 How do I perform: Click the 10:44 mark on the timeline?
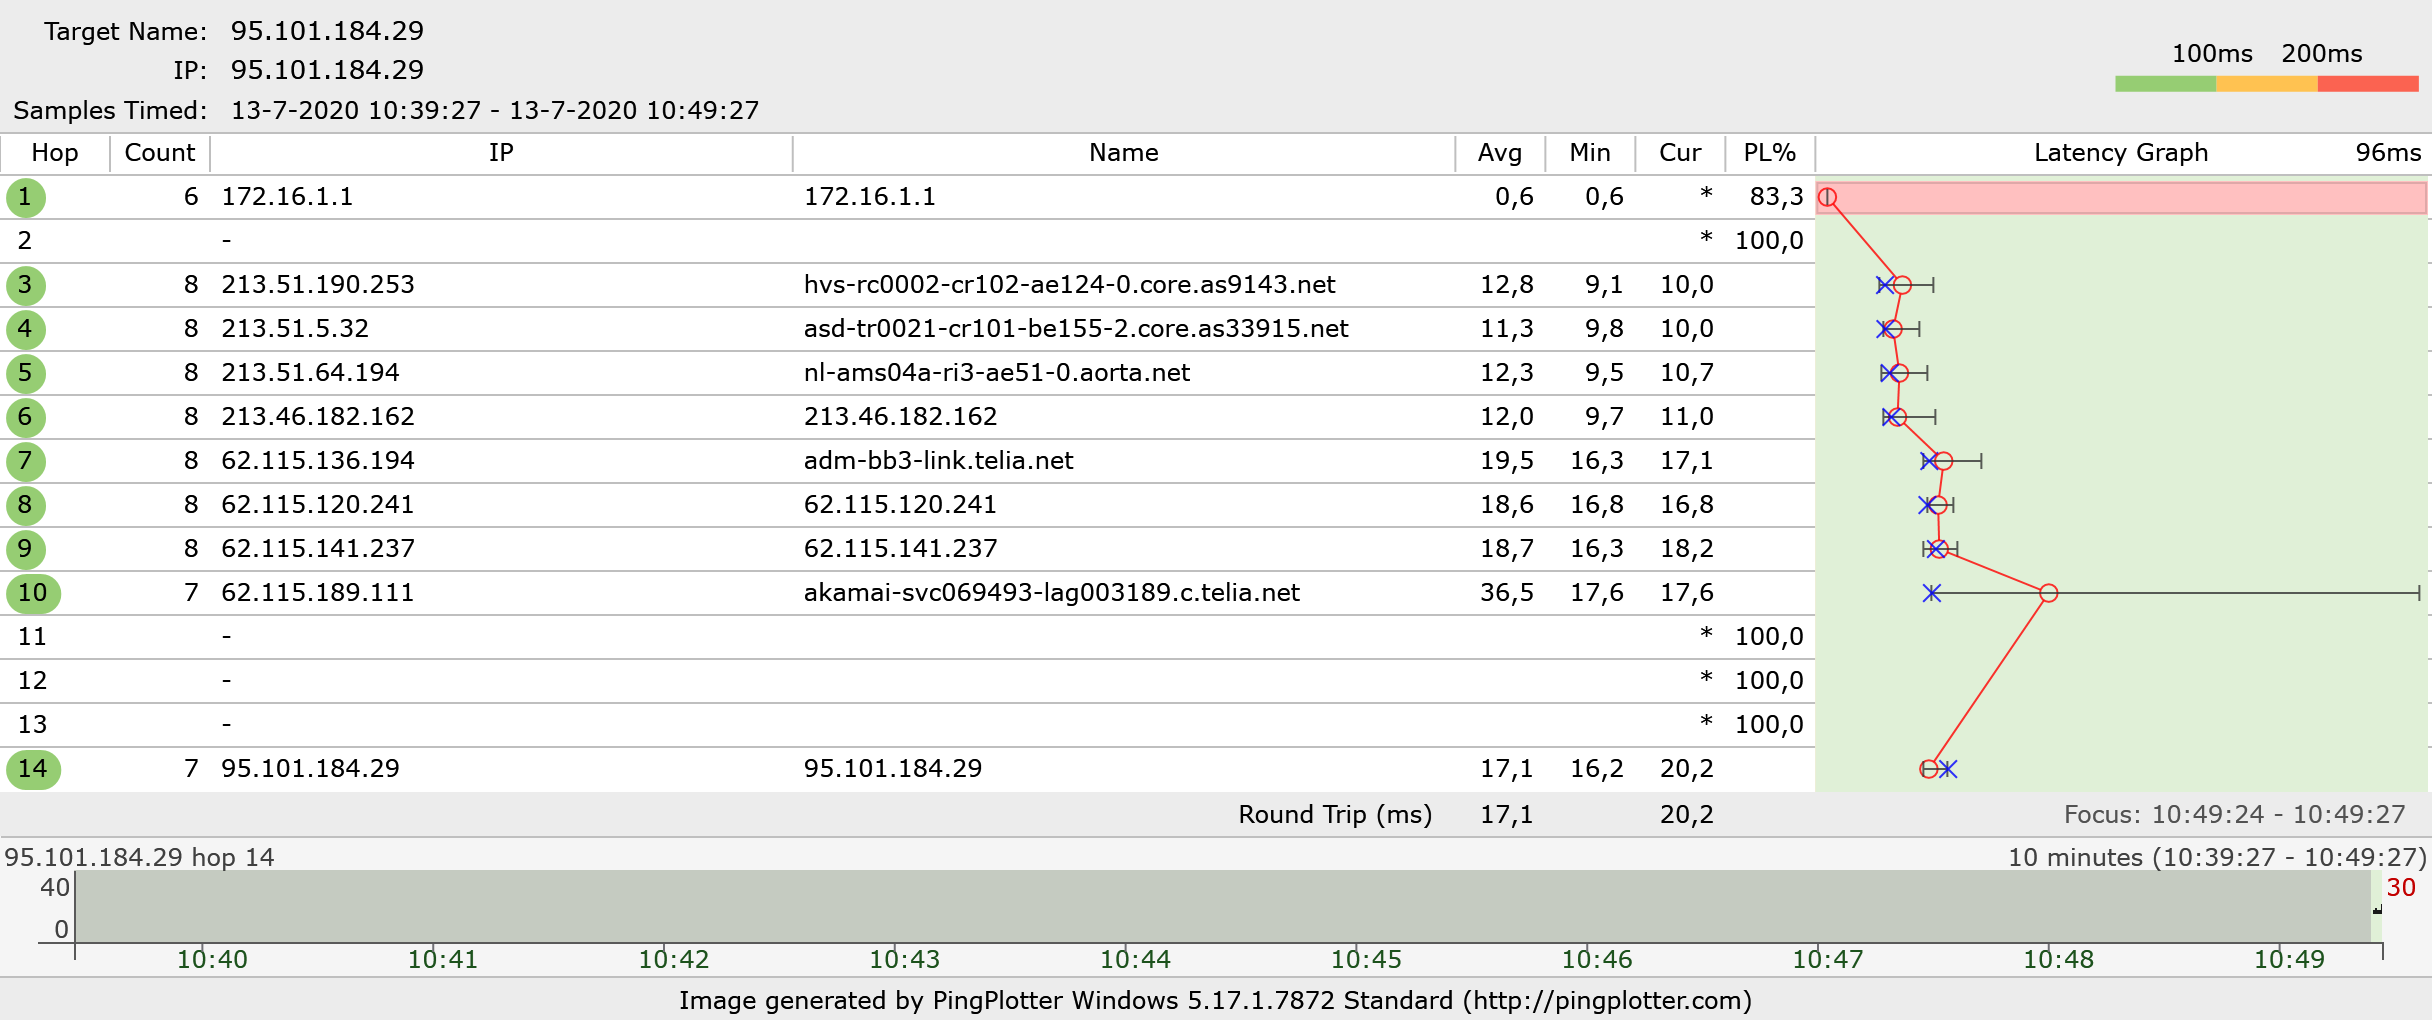[x=1135, y=959]
